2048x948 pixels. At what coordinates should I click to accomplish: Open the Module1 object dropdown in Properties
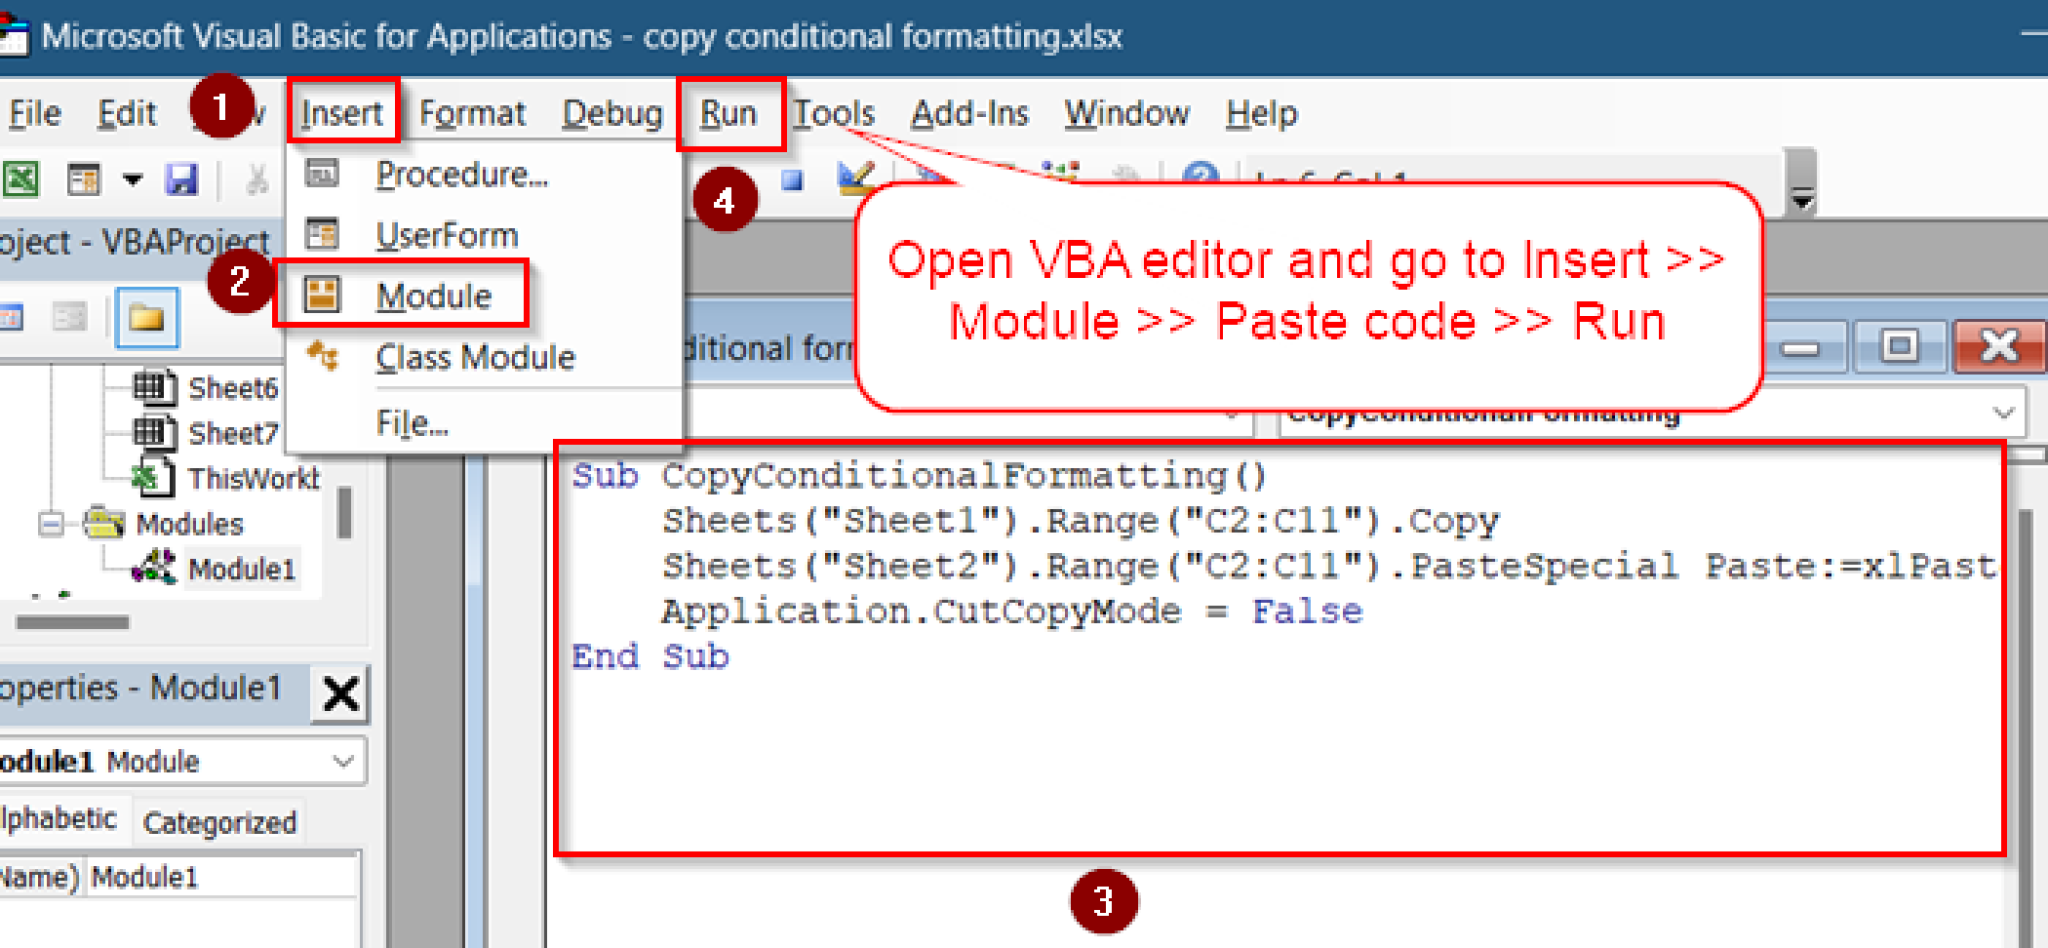[343, 762]
